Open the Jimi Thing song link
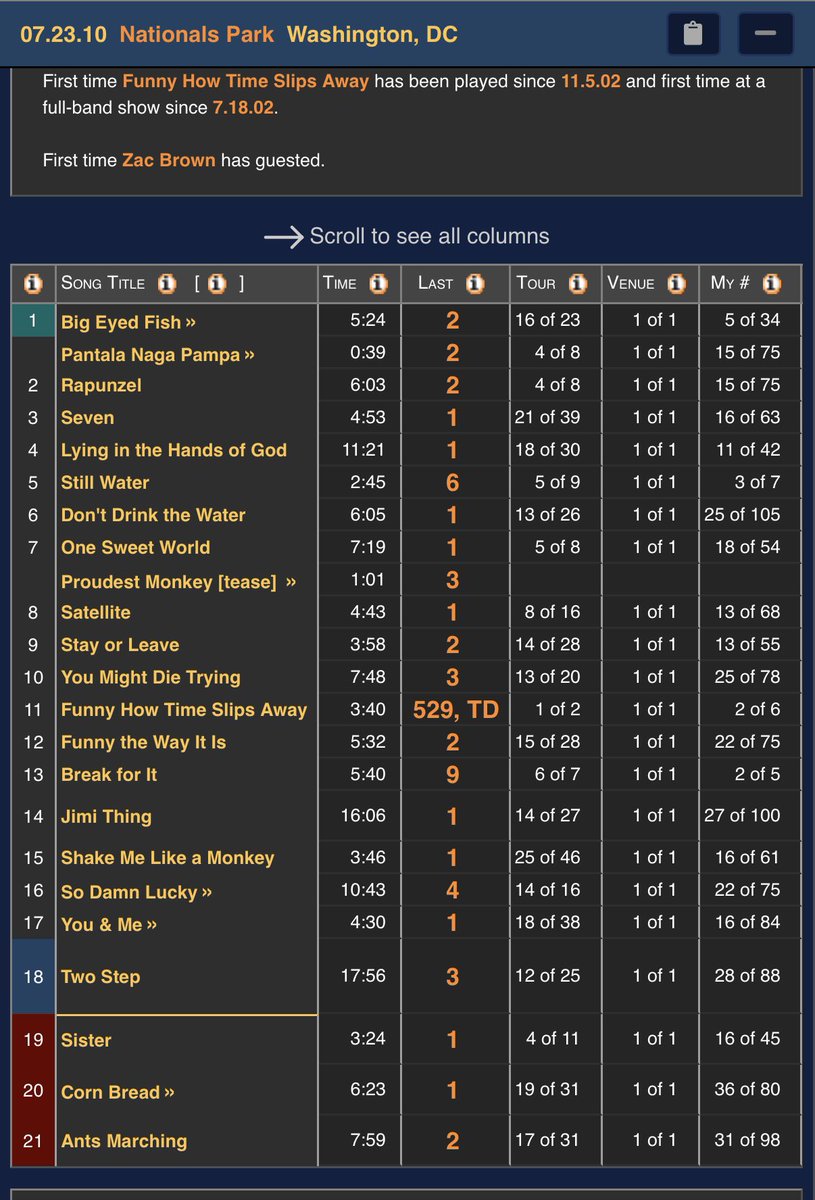This screenshot has height=1200, width=815. pos(106,816)
